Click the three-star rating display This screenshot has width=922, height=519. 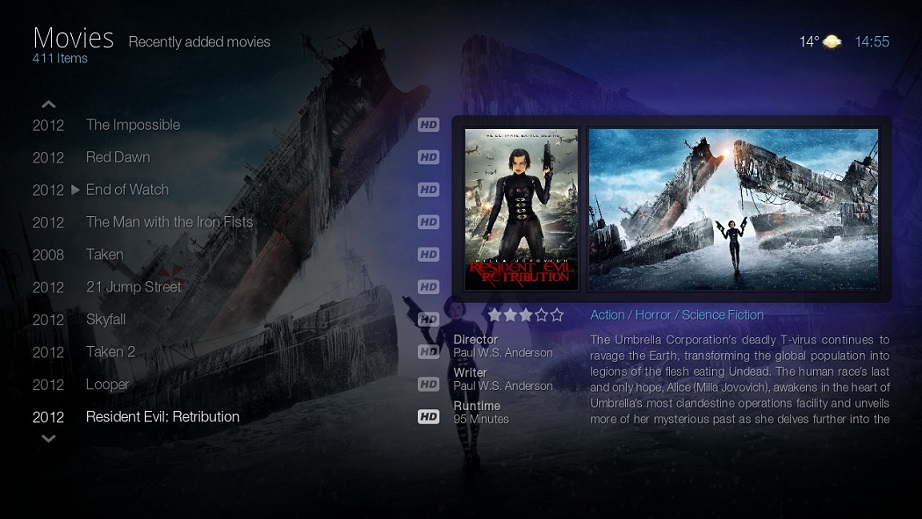526,315
